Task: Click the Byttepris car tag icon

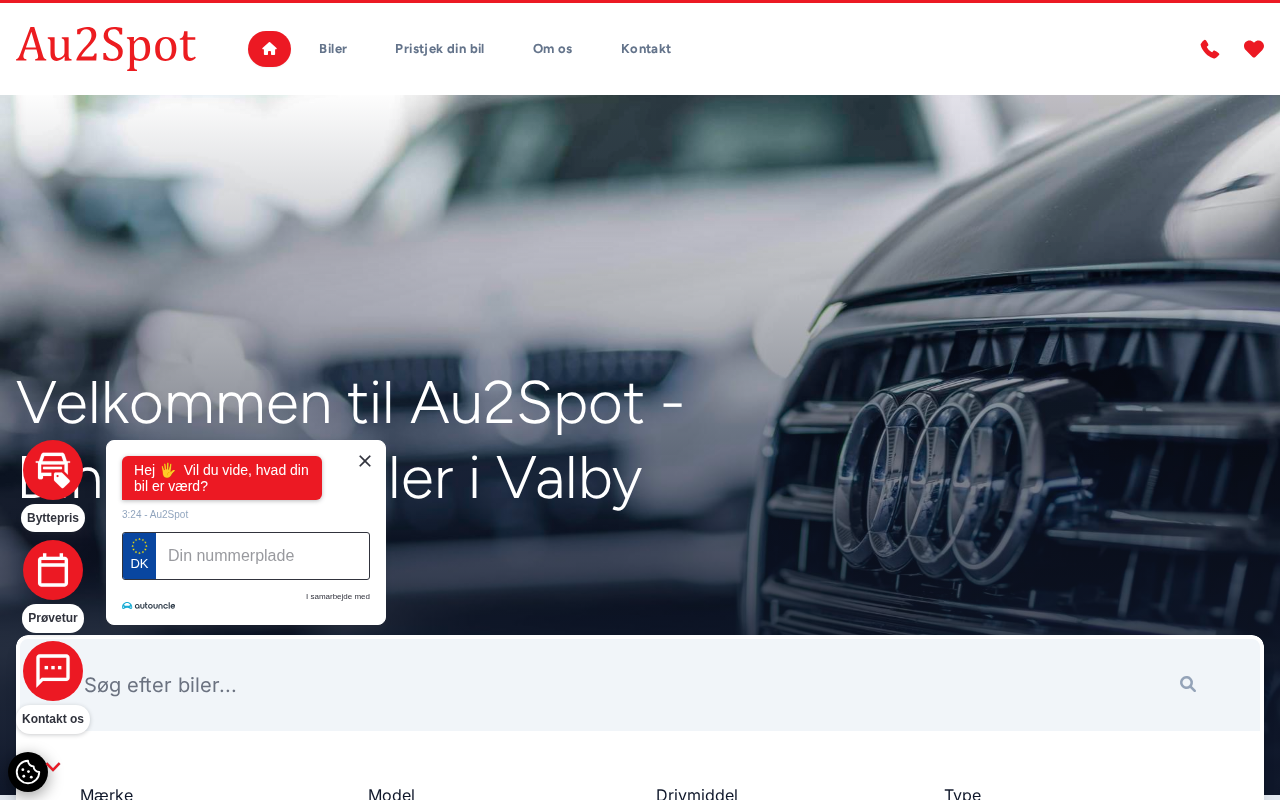Action: [53, 470]
